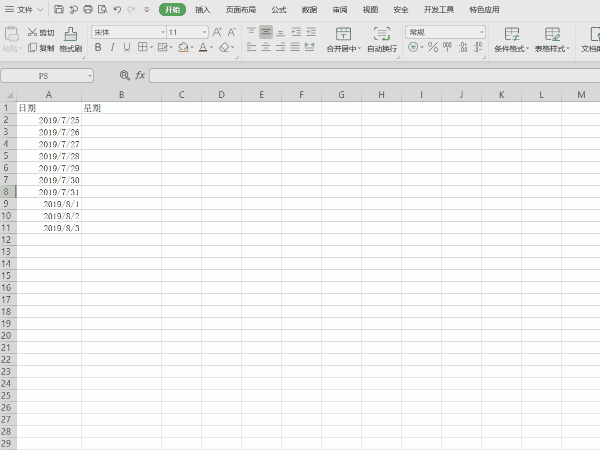Switch to the 数据 Data tab
Image resolution: width=600 pixels, height=450 pixels.
pos(309,10)
